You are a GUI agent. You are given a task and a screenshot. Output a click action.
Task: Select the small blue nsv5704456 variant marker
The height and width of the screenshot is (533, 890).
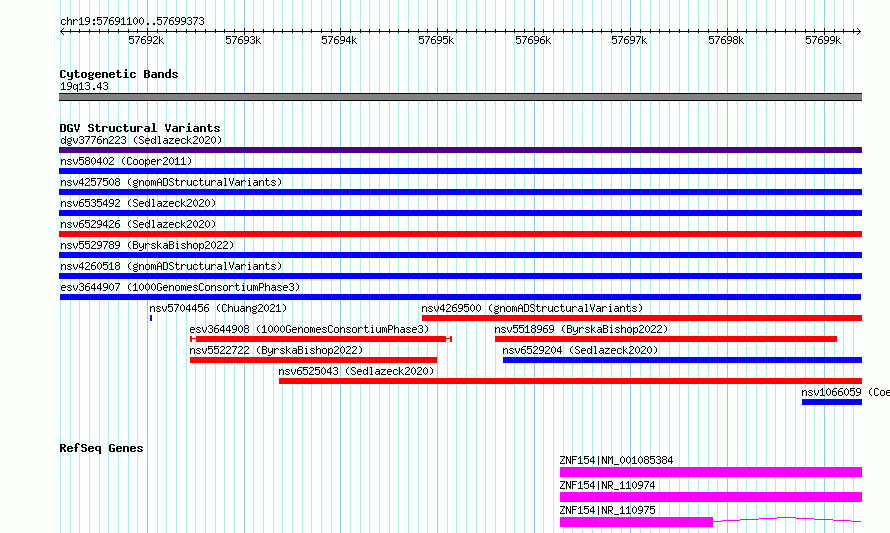coord(151,318)
